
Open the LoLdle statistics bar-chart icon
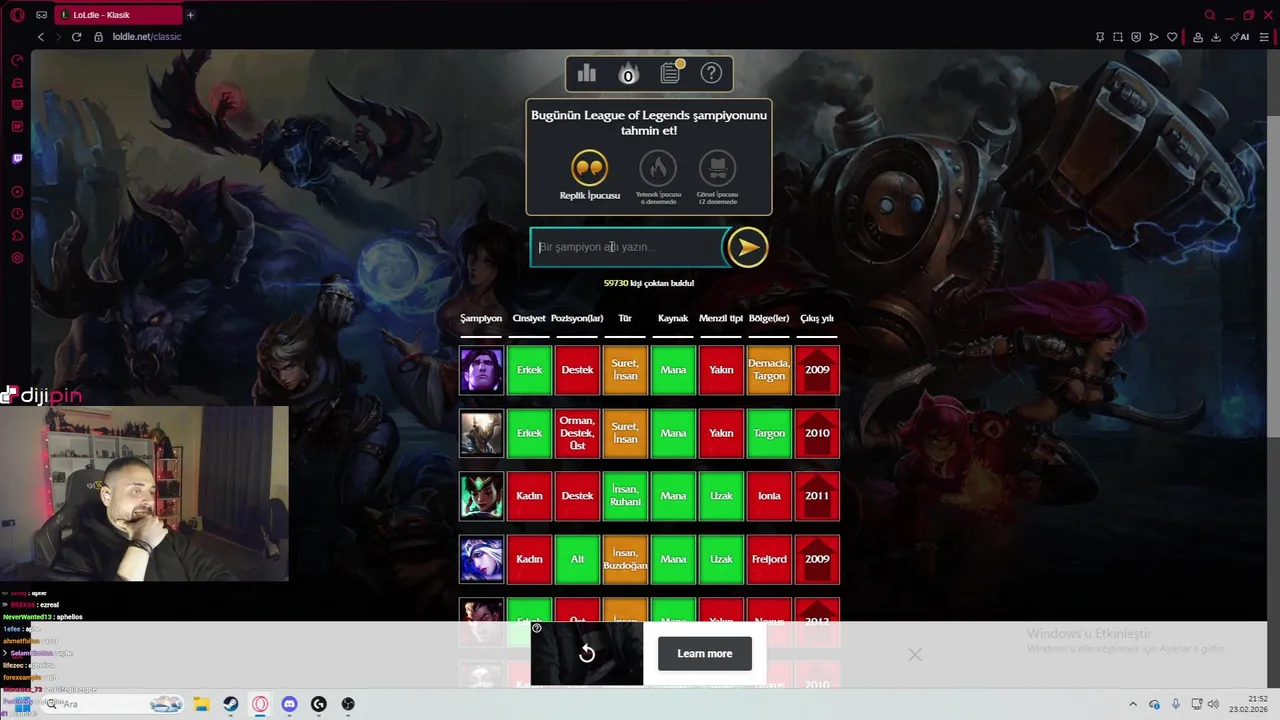click(x=587, y=73)
